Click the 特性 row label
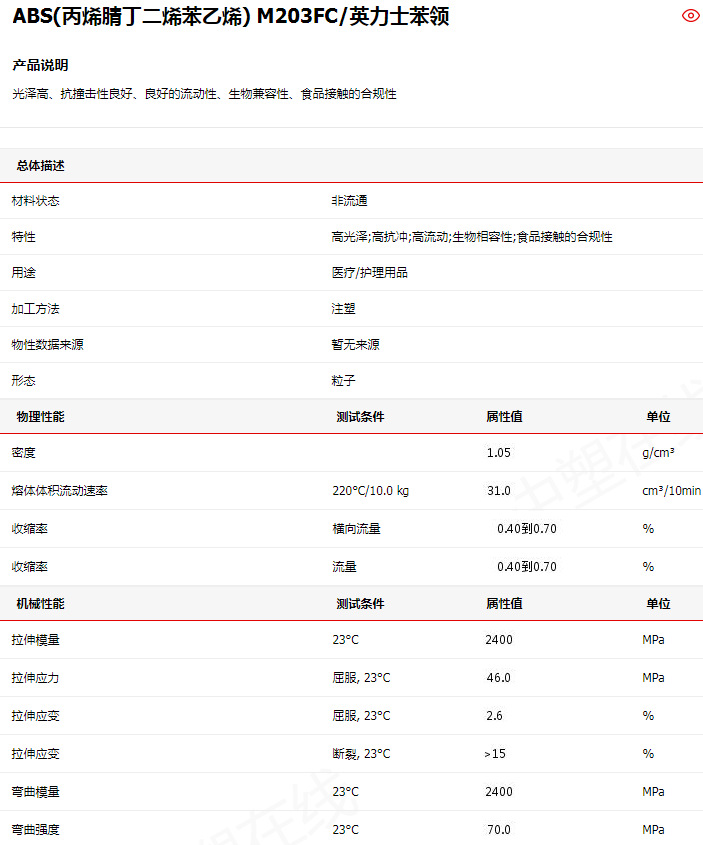Screen dimensions: 703x845 pos(24,237)
